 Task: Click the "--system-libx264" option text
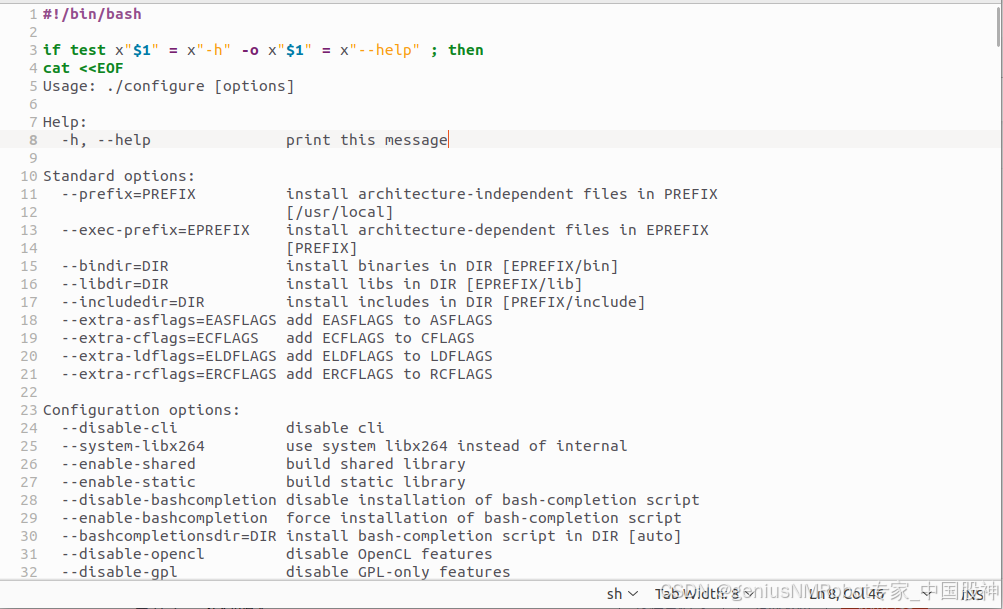click(130, 445)
